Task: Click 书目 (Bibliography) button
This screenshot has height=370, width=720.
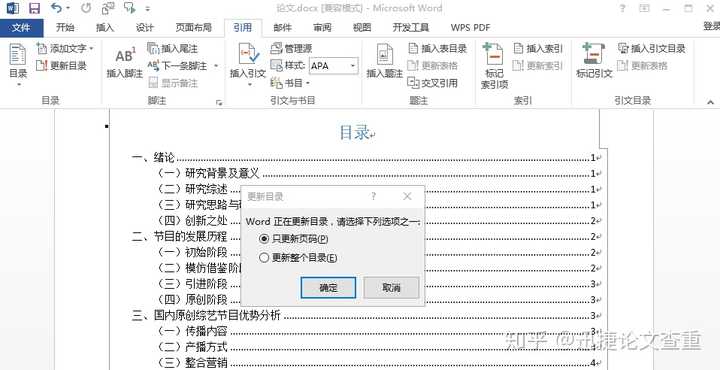Action: point(290,83)
